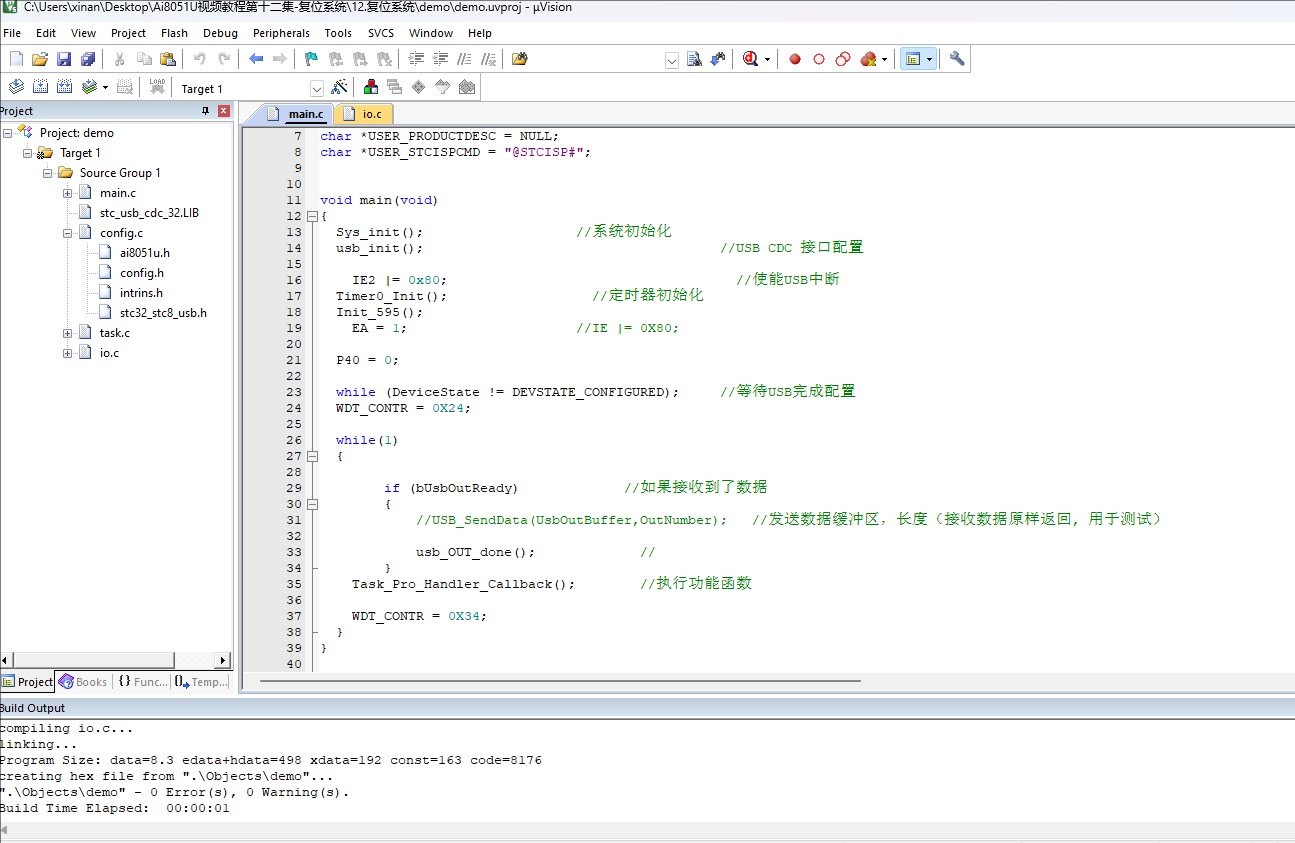
Task: Click the Paste clipboard icon
Action: tap(168, 59)
